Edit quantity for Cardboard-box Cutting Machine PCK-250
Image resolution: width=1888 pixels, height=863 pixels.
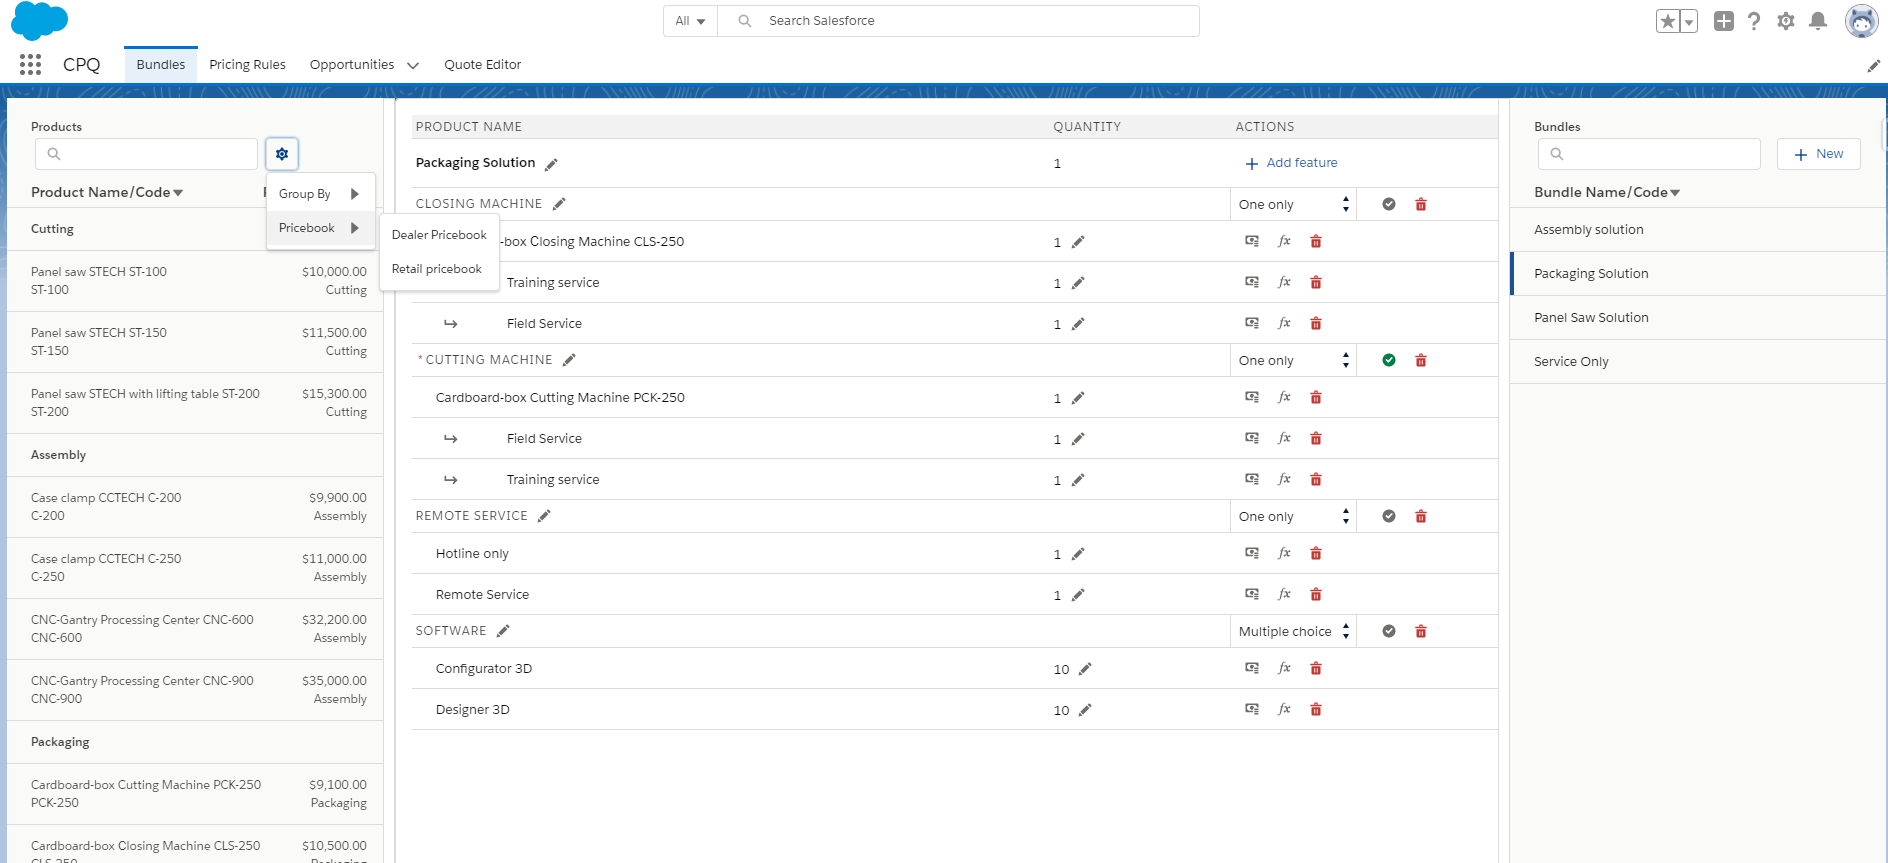coord(1078,398)
